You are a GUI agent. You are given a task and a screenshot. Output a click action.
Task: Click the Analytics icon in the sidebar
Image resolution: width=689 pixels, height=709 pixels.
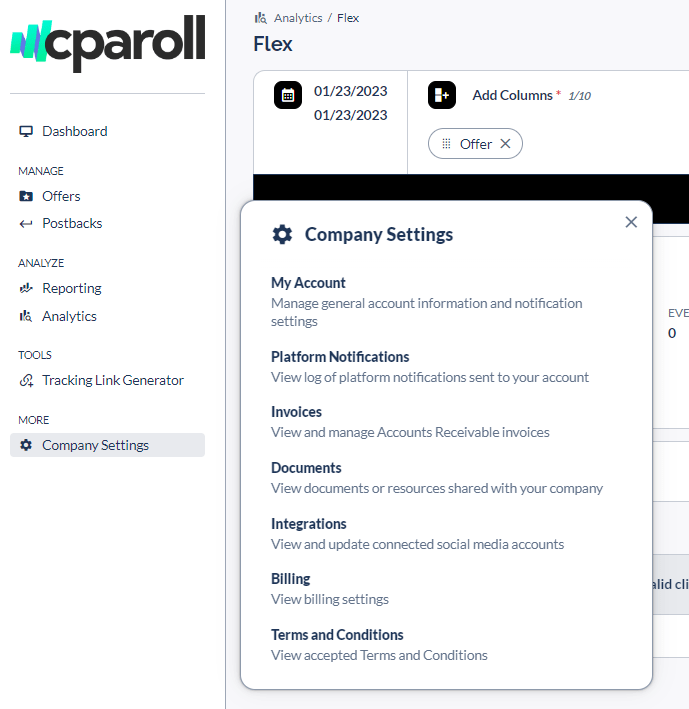click(x=26, y=316)
